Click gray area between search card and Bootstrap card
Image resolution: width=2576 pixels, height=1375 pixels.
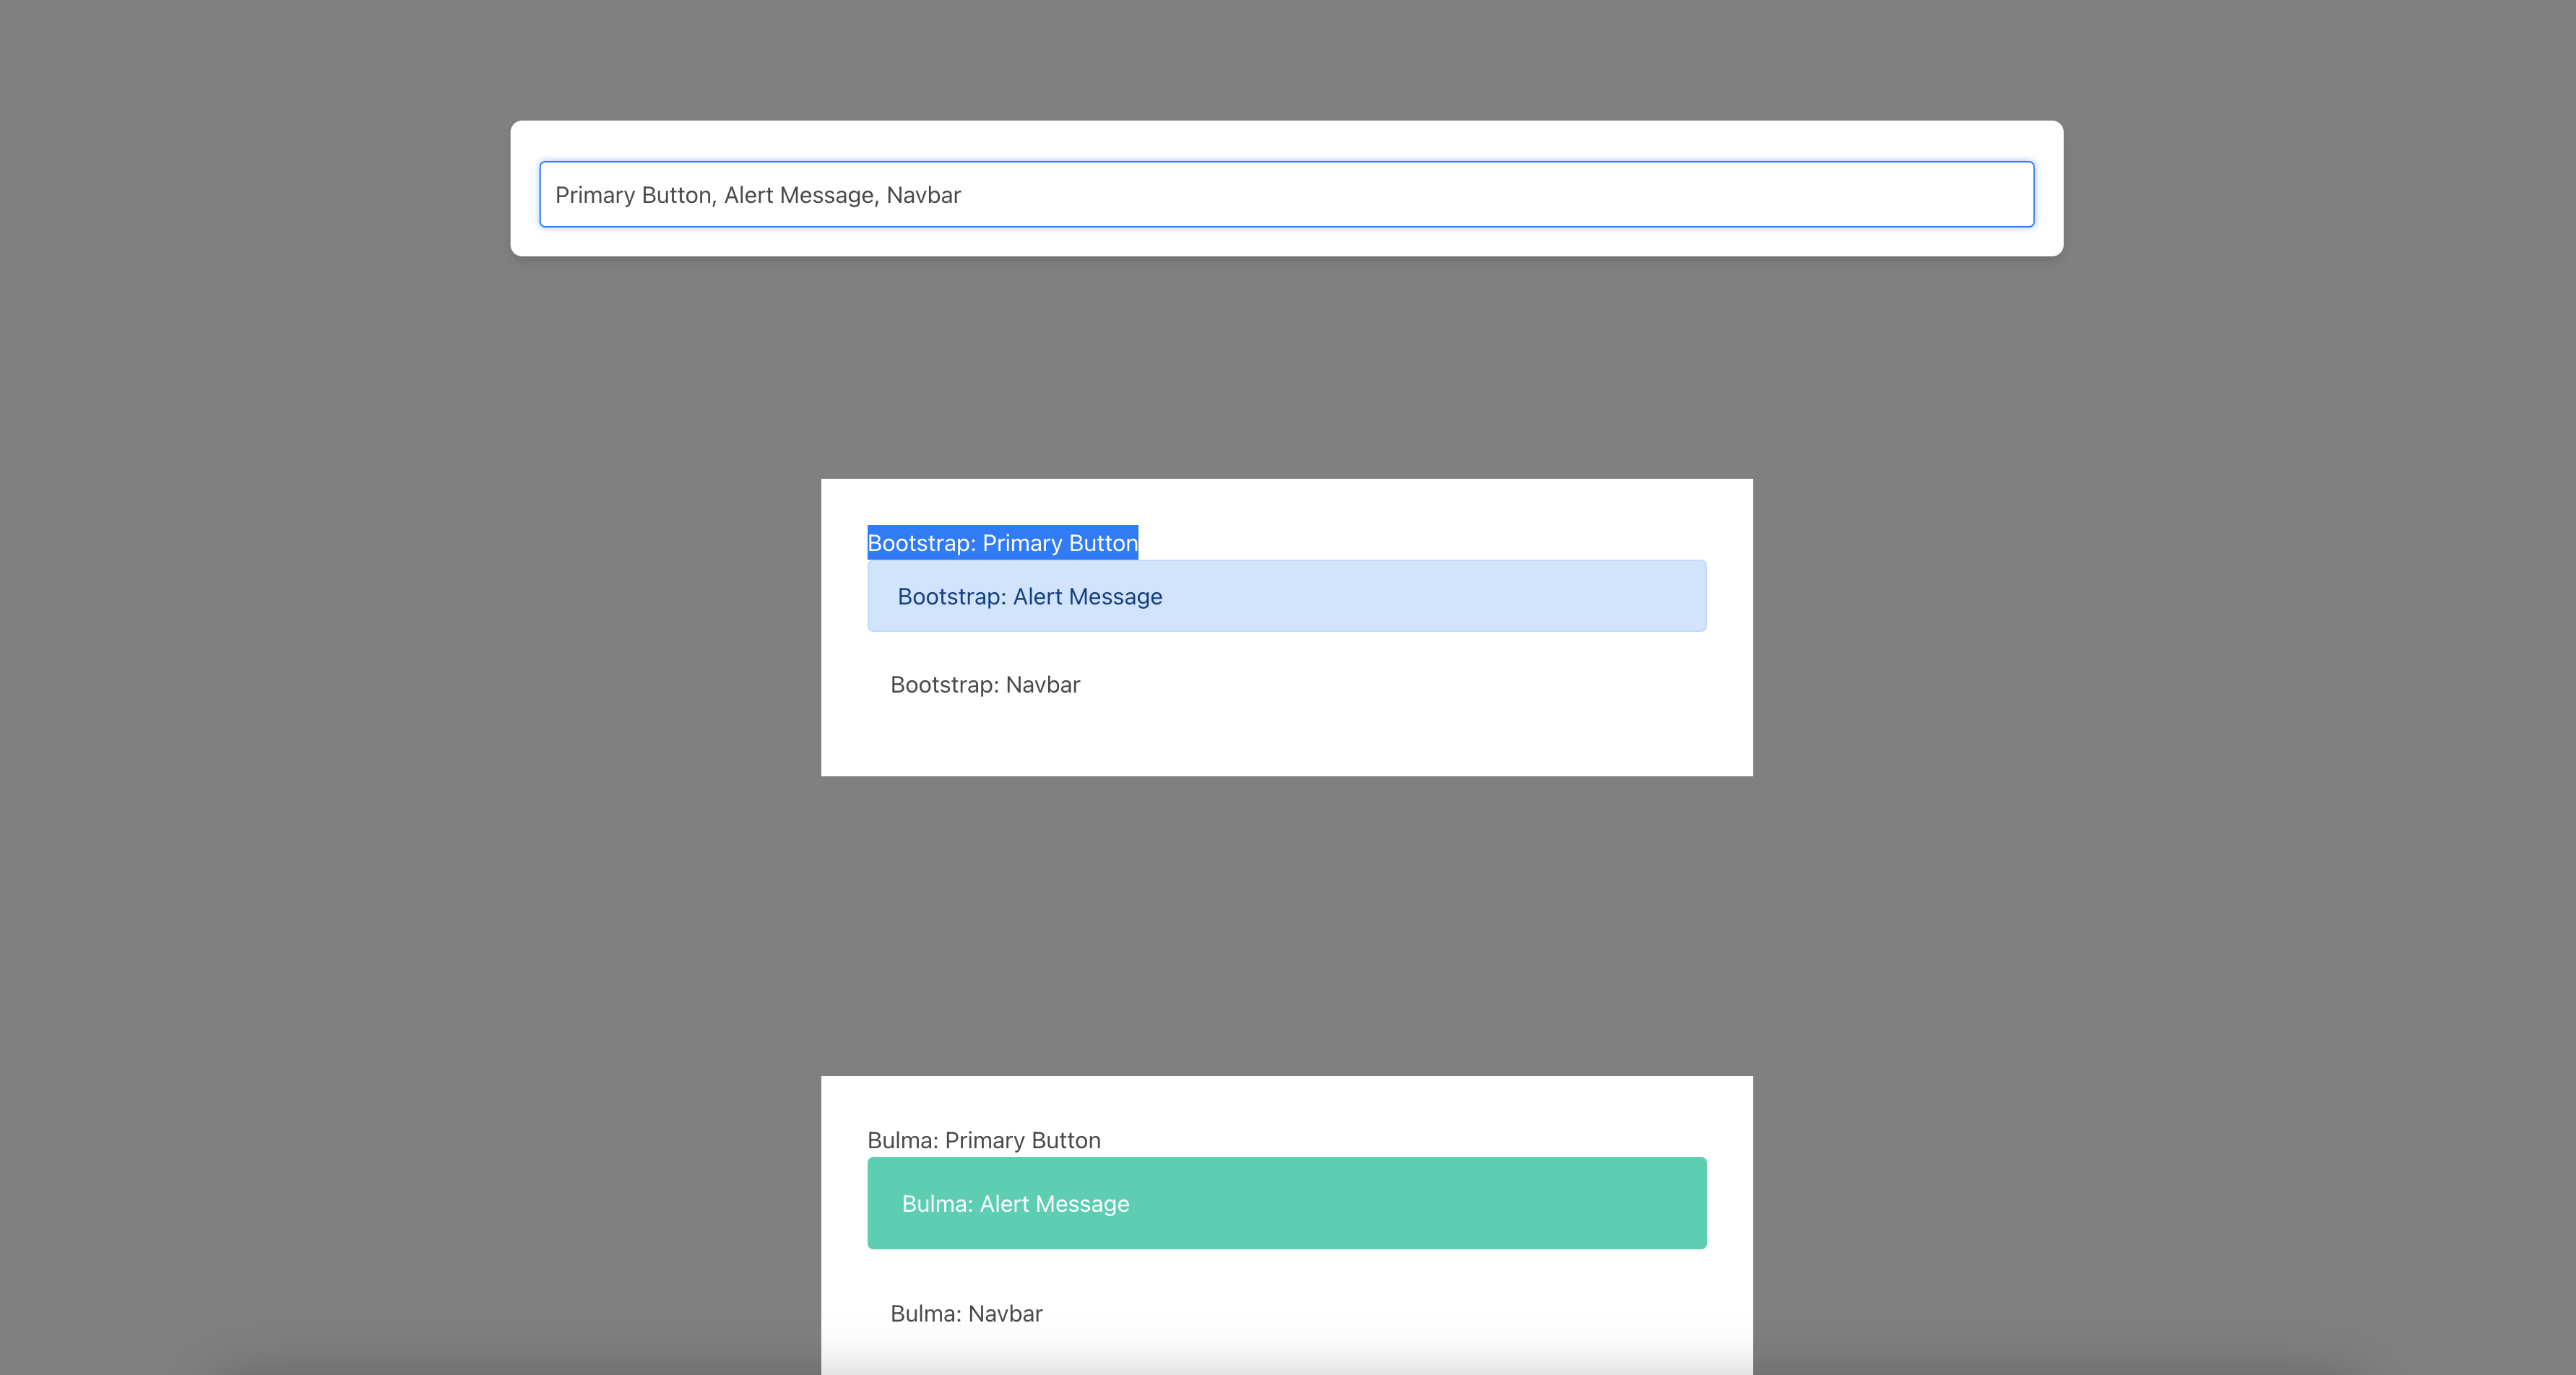[1286, 368]
